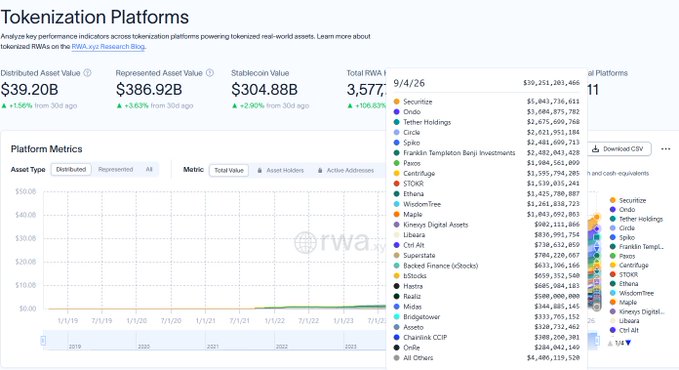Click the info icon beside Represented Asset Value

click(x=210, y=73)
